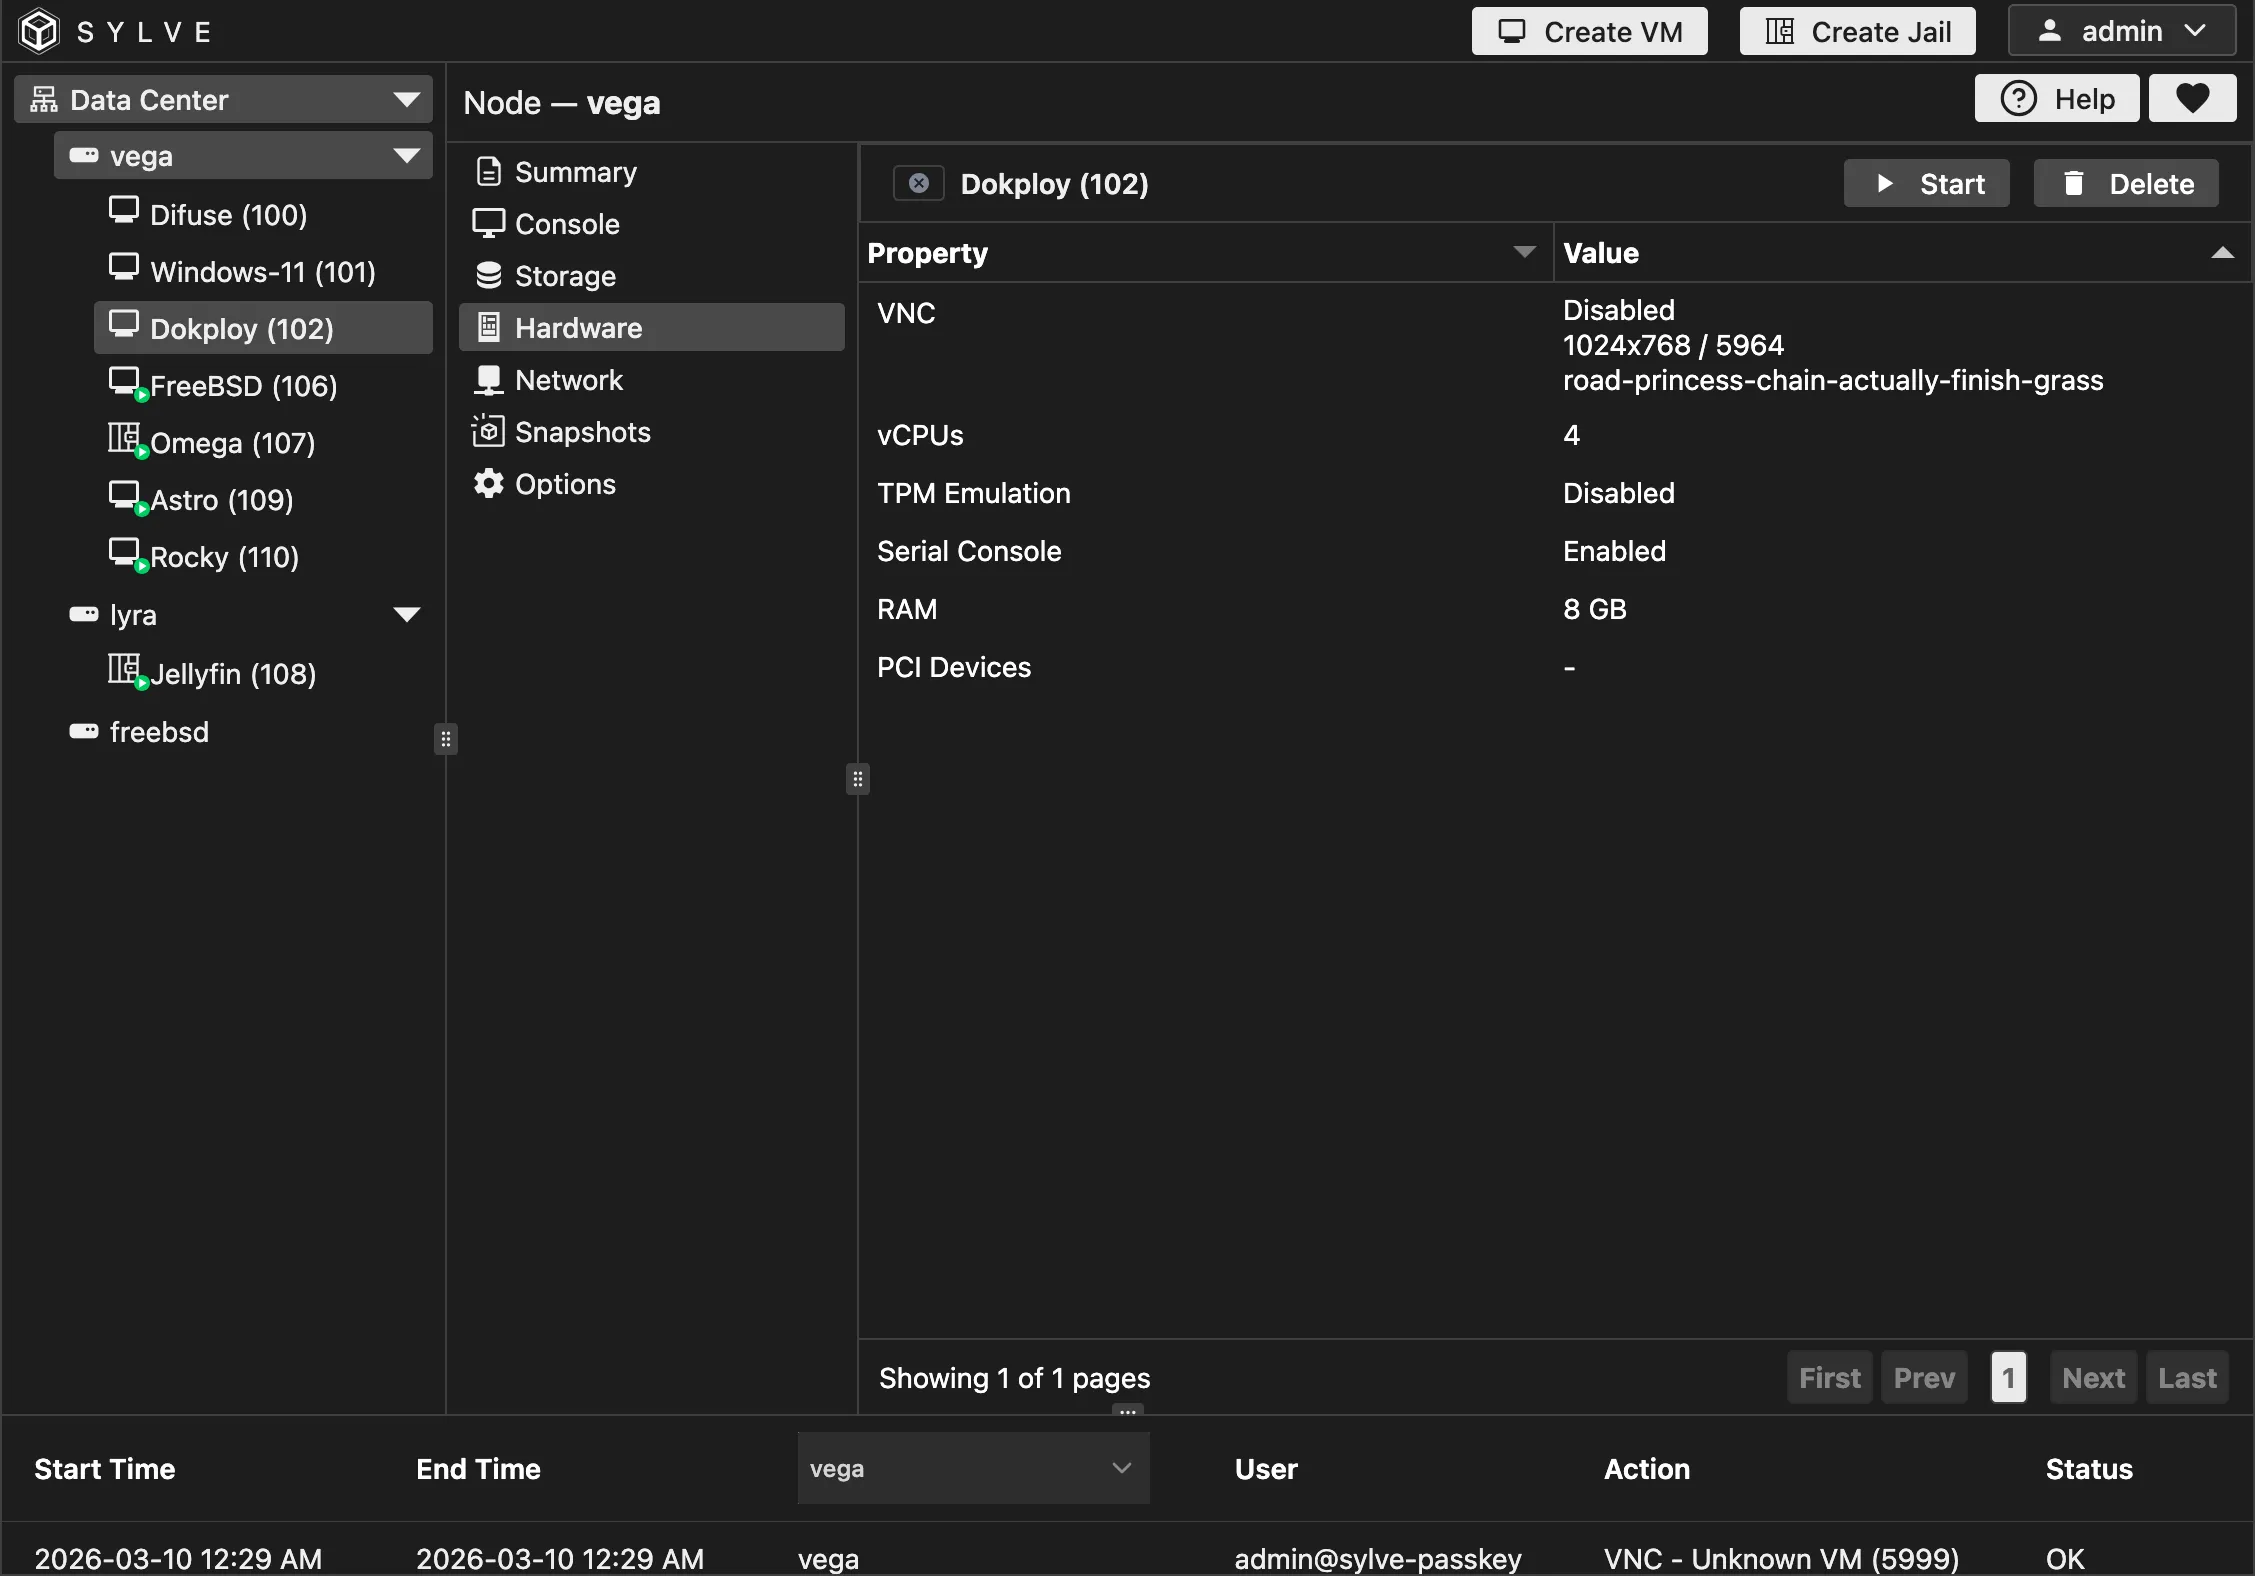Switch to the Network tab
This screenshot has width=2256, height=1576.
click(x=568, y=380)
